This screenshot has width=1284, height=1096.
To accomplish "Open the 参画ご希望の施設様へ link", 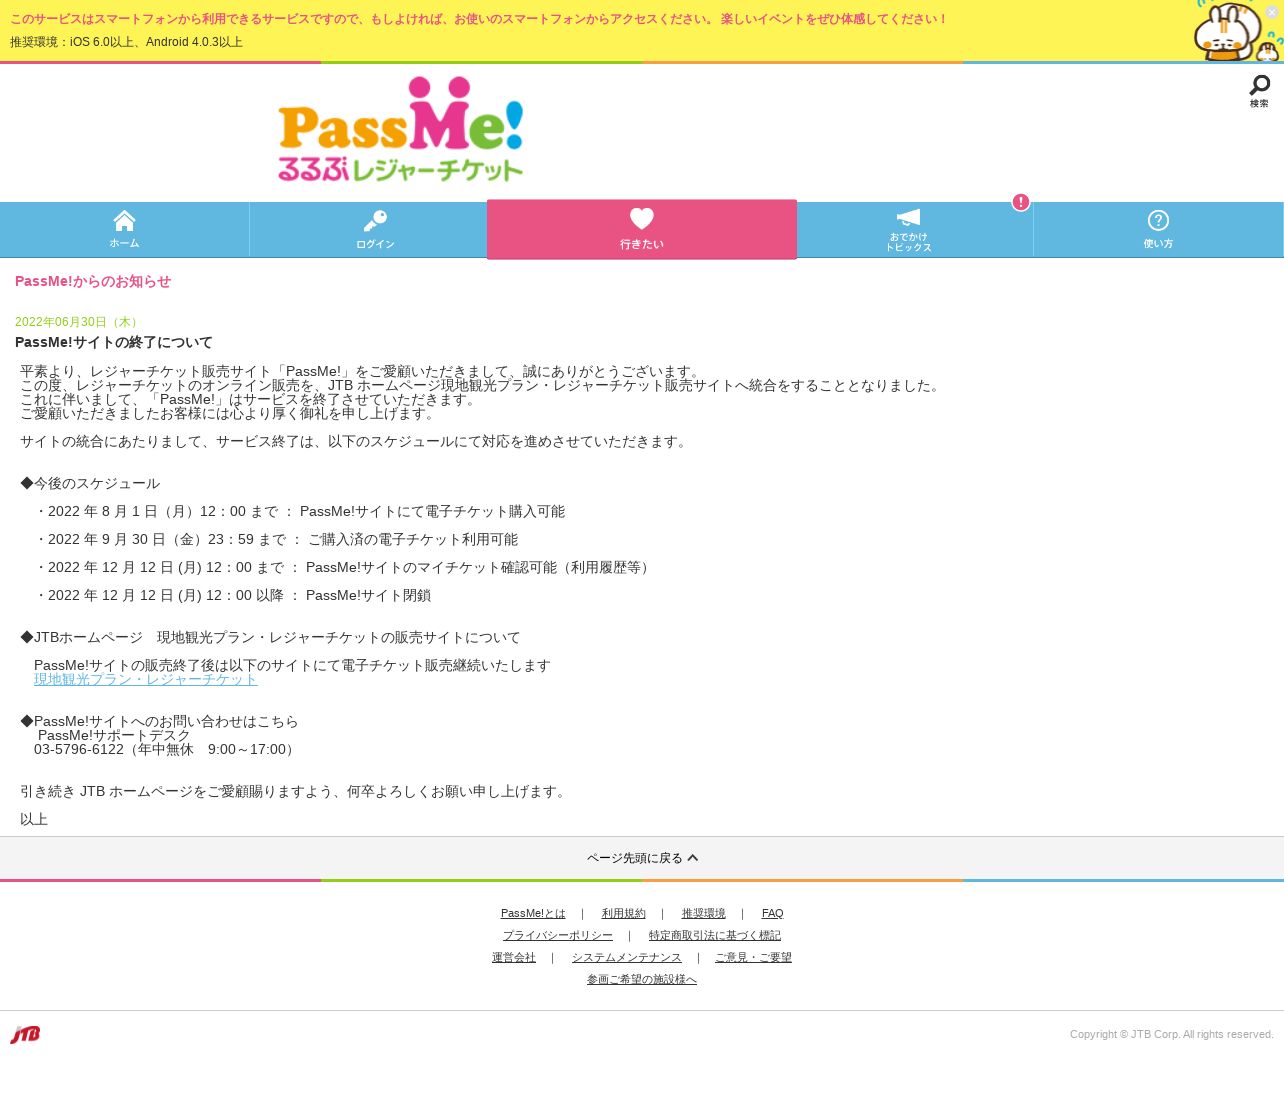I will pyautogui.click(x=642, y=979).
